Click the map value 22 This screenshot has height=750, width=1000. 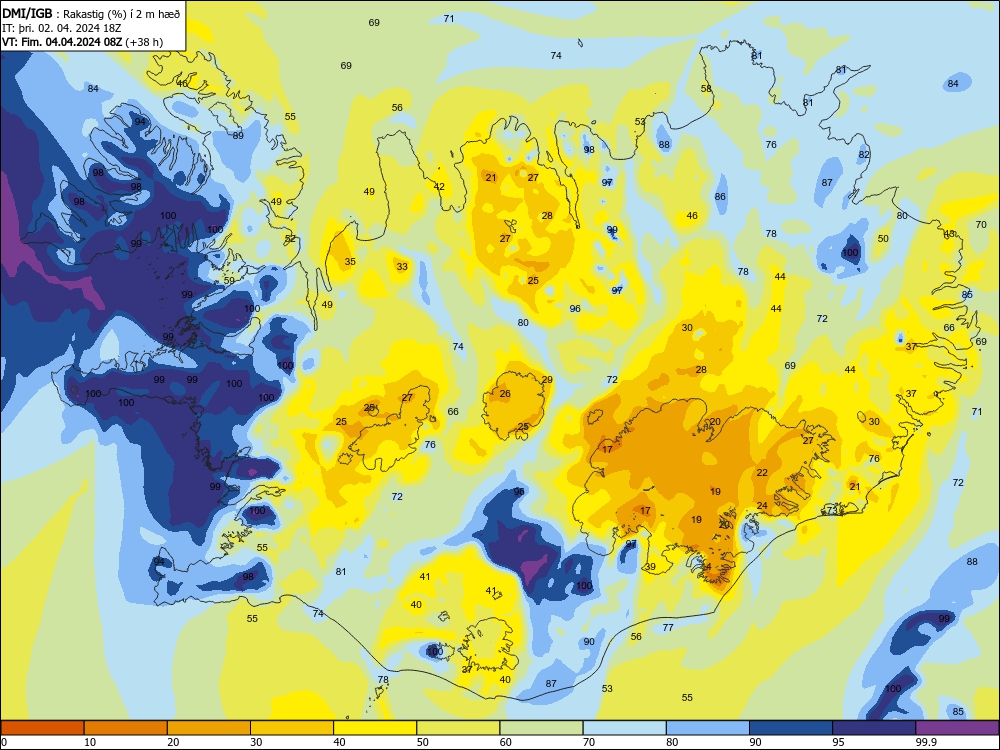762,473
